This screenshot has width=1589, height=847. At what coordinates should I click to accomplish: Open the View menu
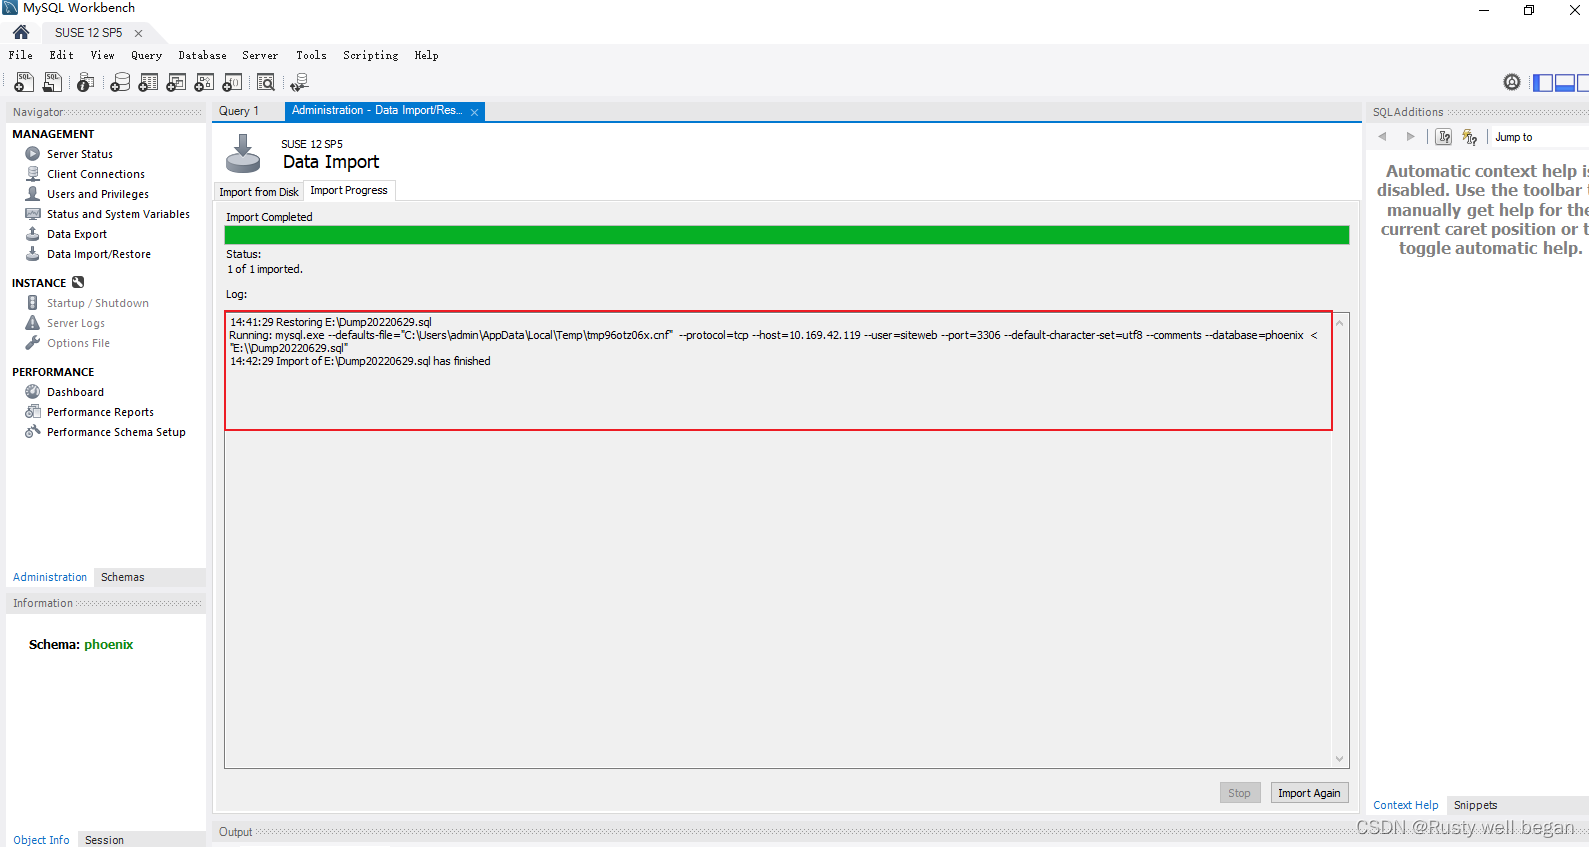(x=103, y=56)
